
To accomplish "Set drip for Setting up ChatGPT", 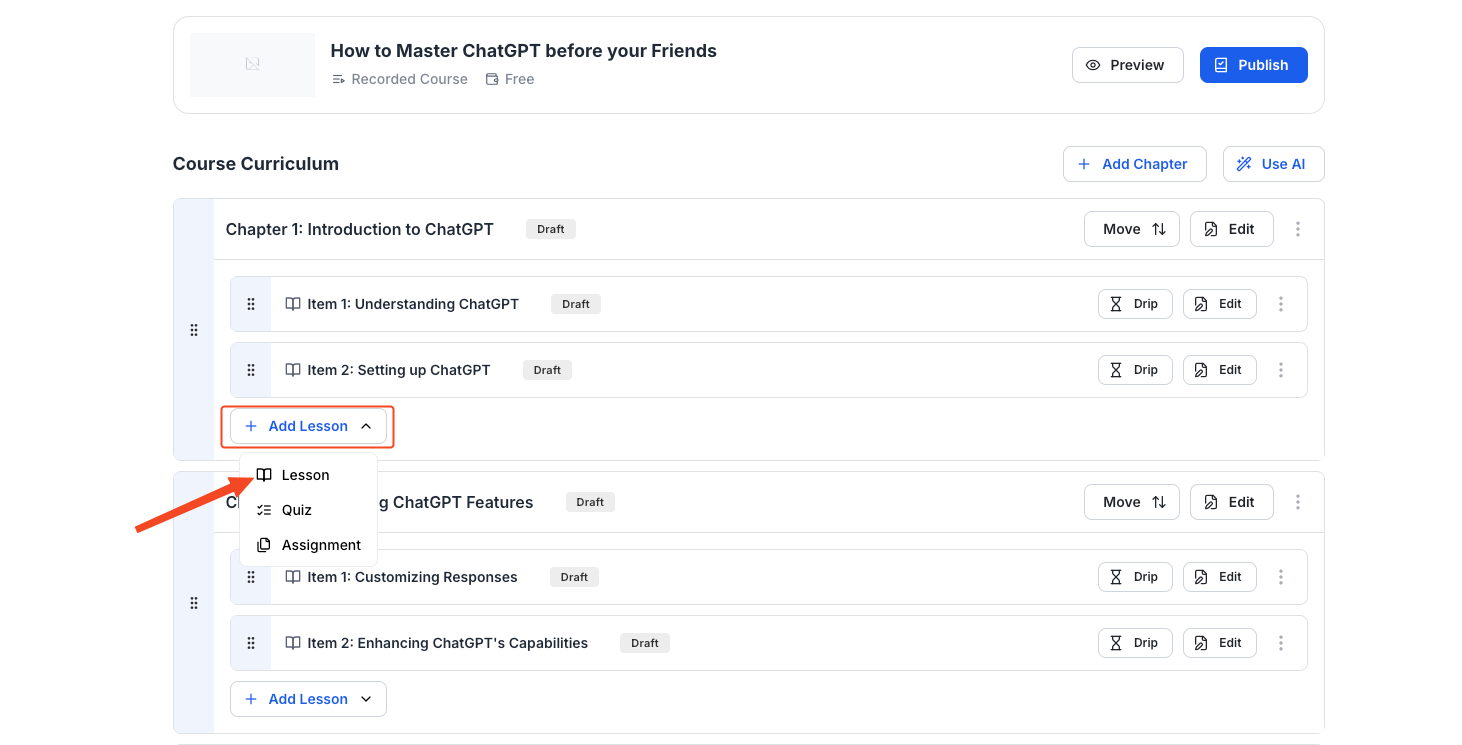I will click(1135, 370).
